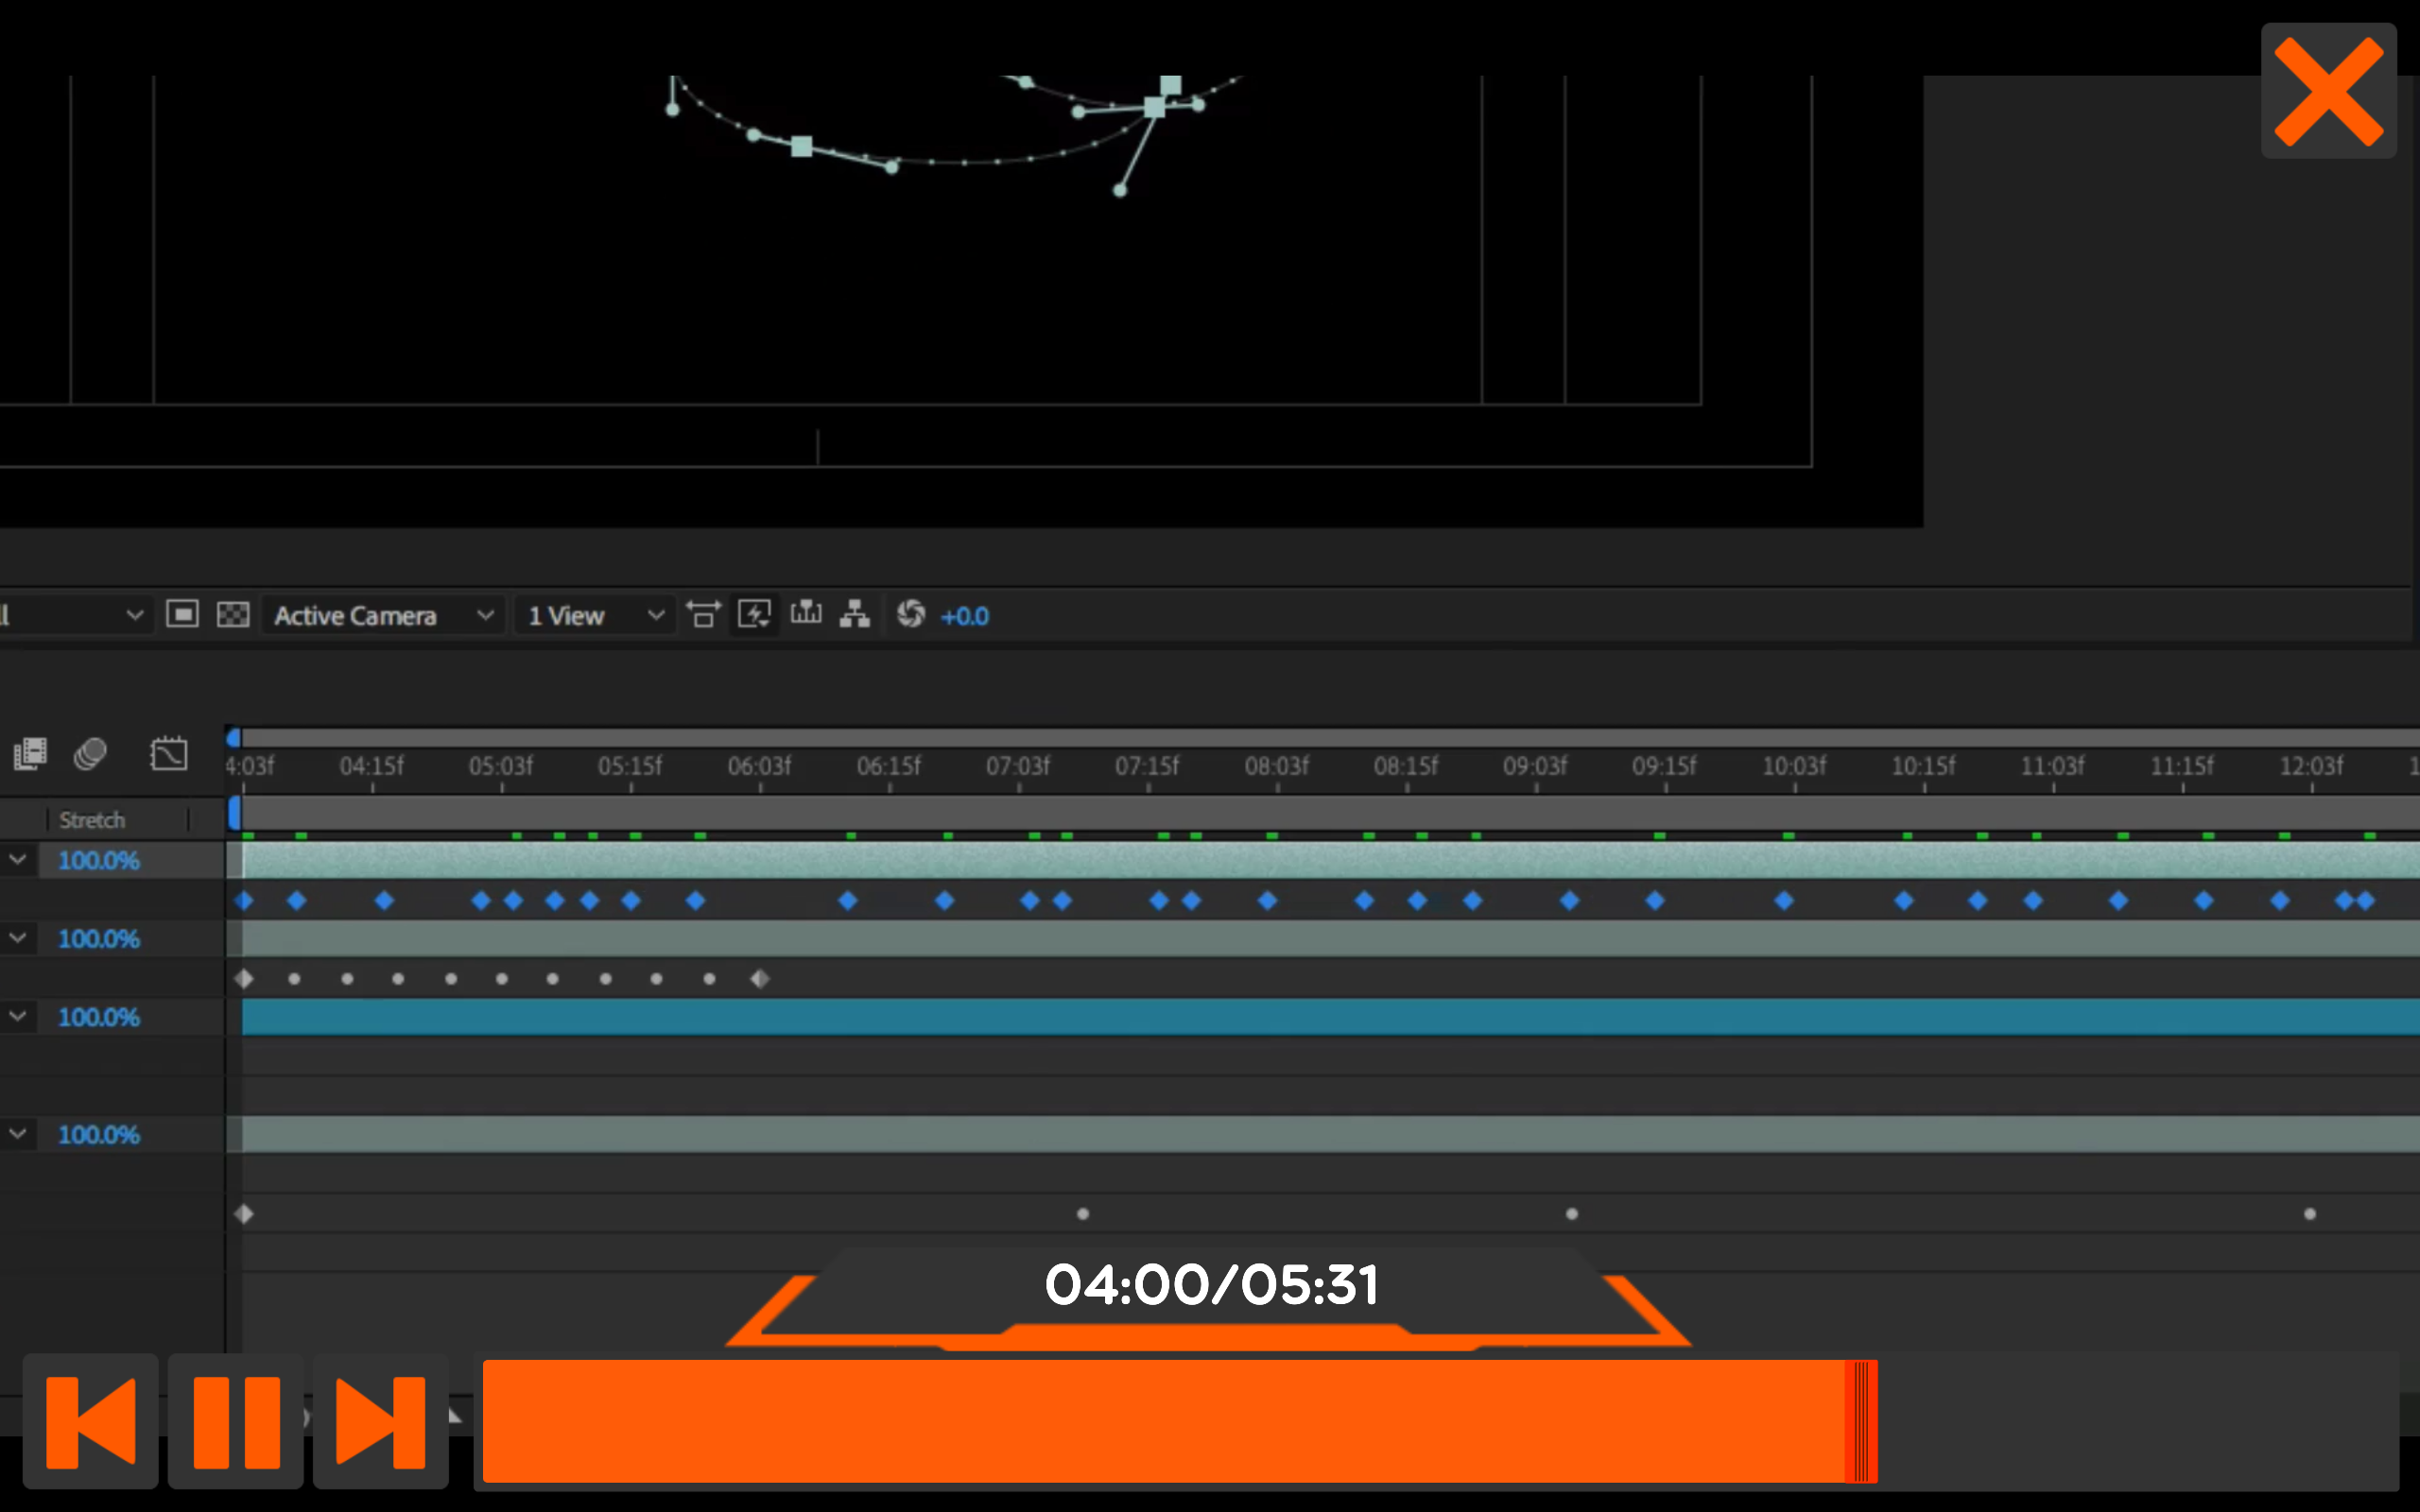The width and height of the screenshot is (2420, 1512).
Task: Edit first layer 100.0% stretch value
Action: [x=99, y=860]
